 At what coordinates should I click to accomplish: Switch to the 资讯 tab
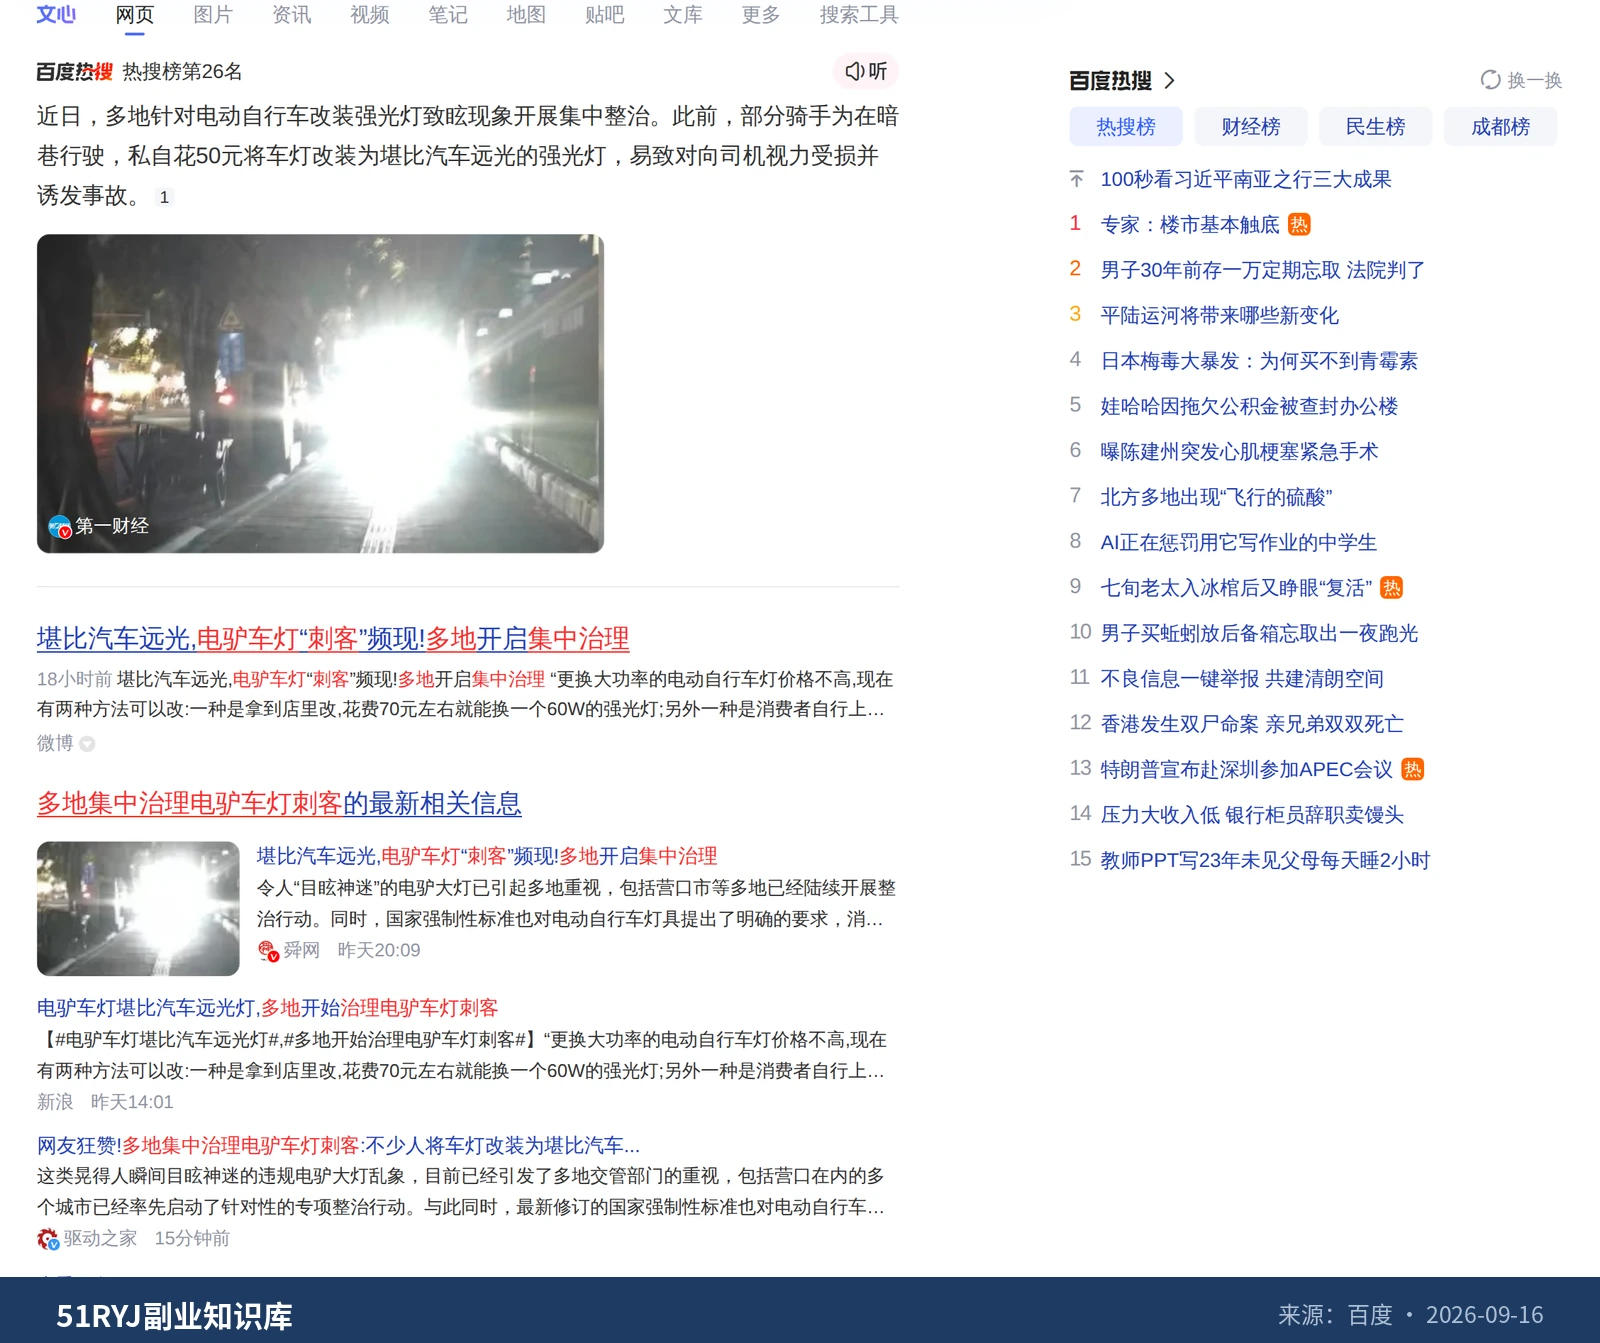292,15
